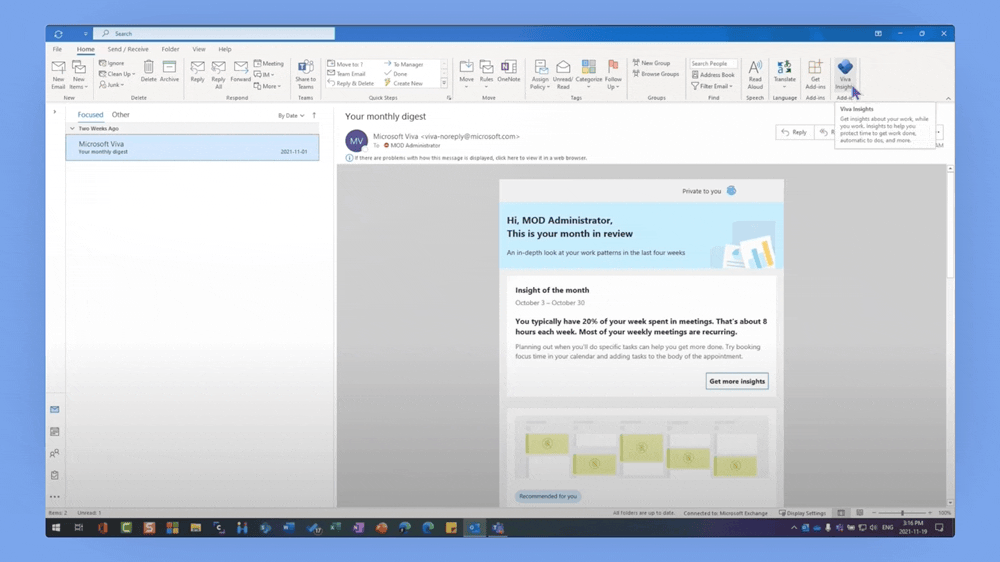Click Reply All in ribbon
The height and width of the screenshot is (562, 1000).
[218, 75]
